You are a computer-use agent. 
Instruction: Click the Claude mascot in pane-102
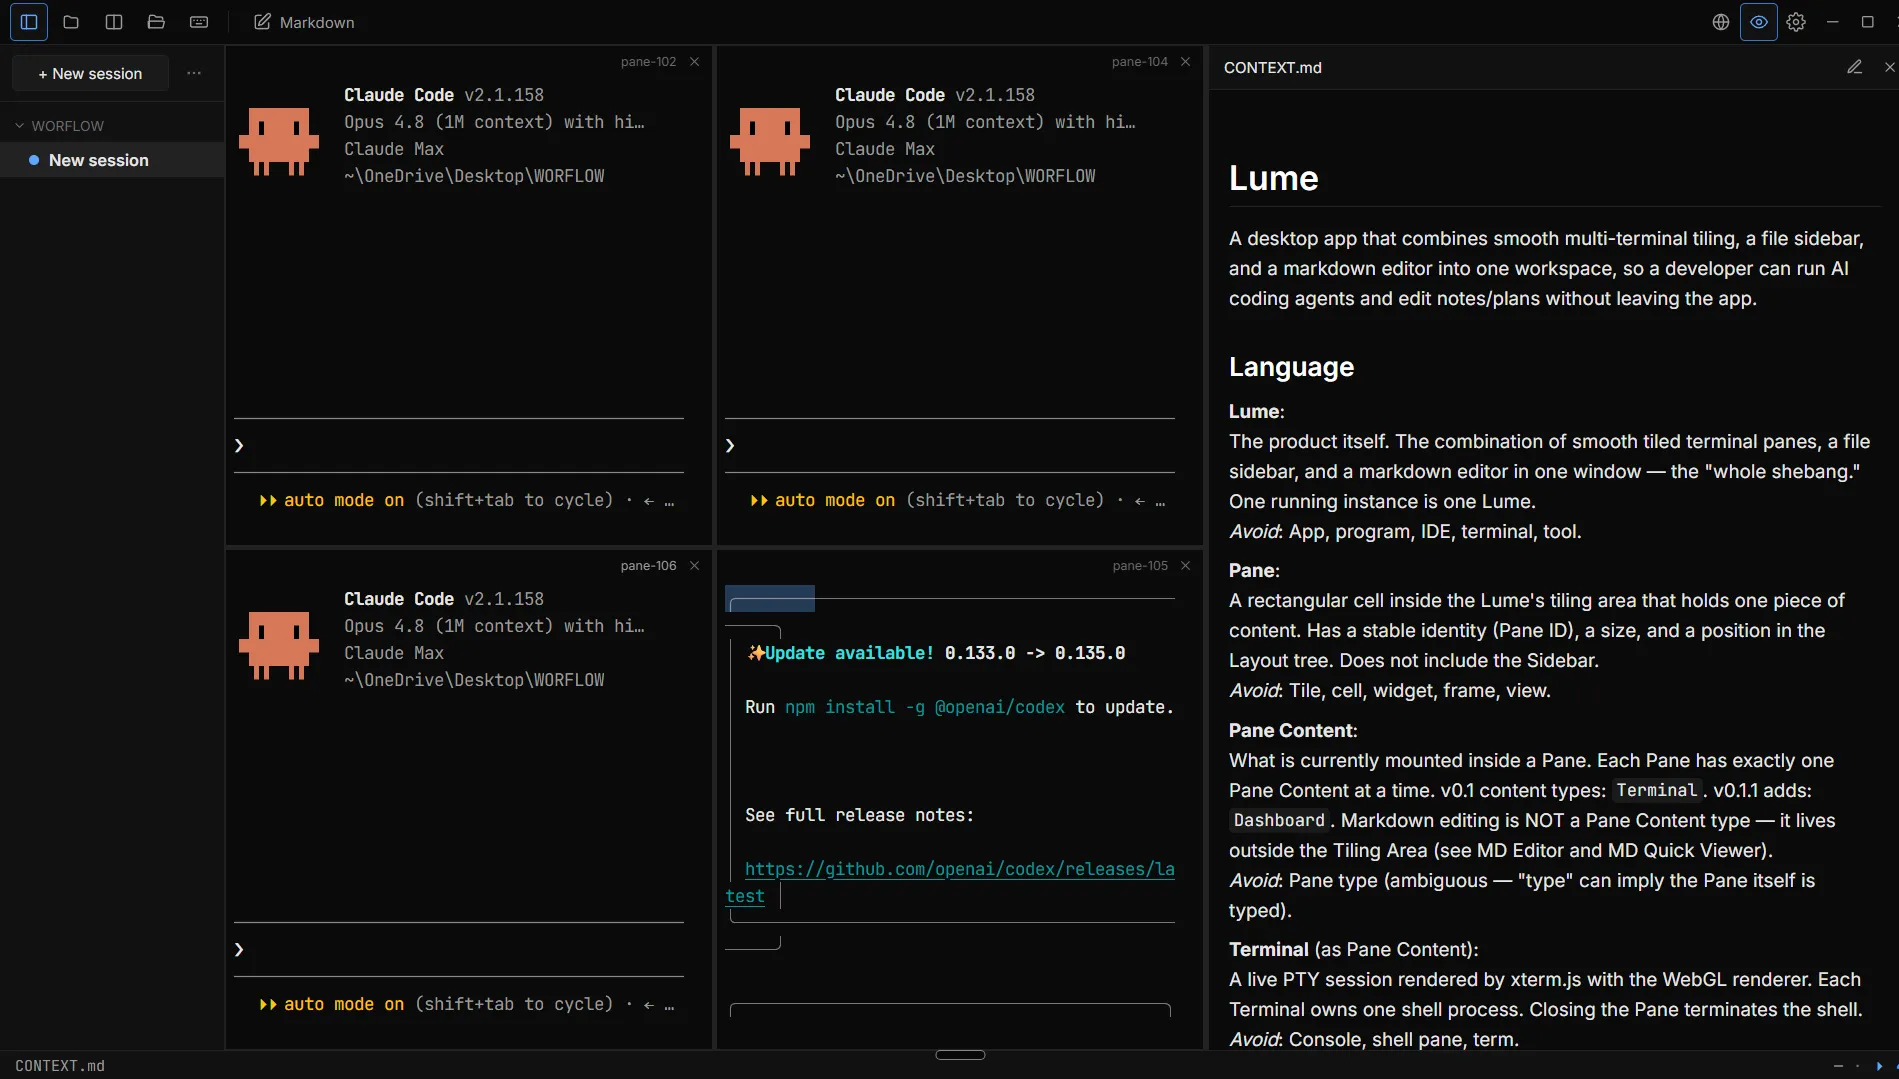point(279,141)
